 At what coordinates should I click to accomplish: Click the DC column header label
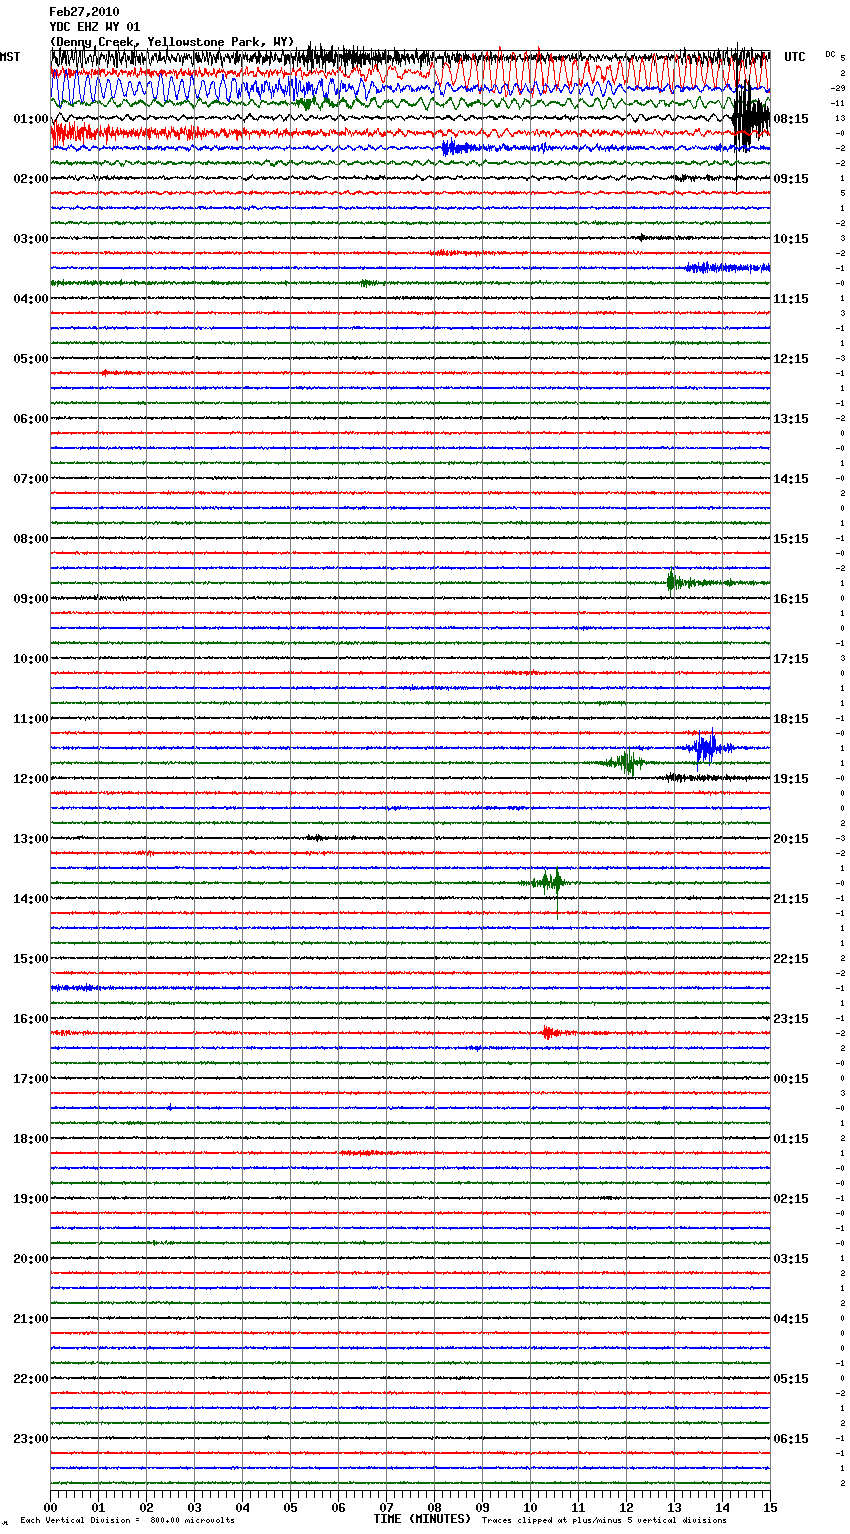click(830, 54)
